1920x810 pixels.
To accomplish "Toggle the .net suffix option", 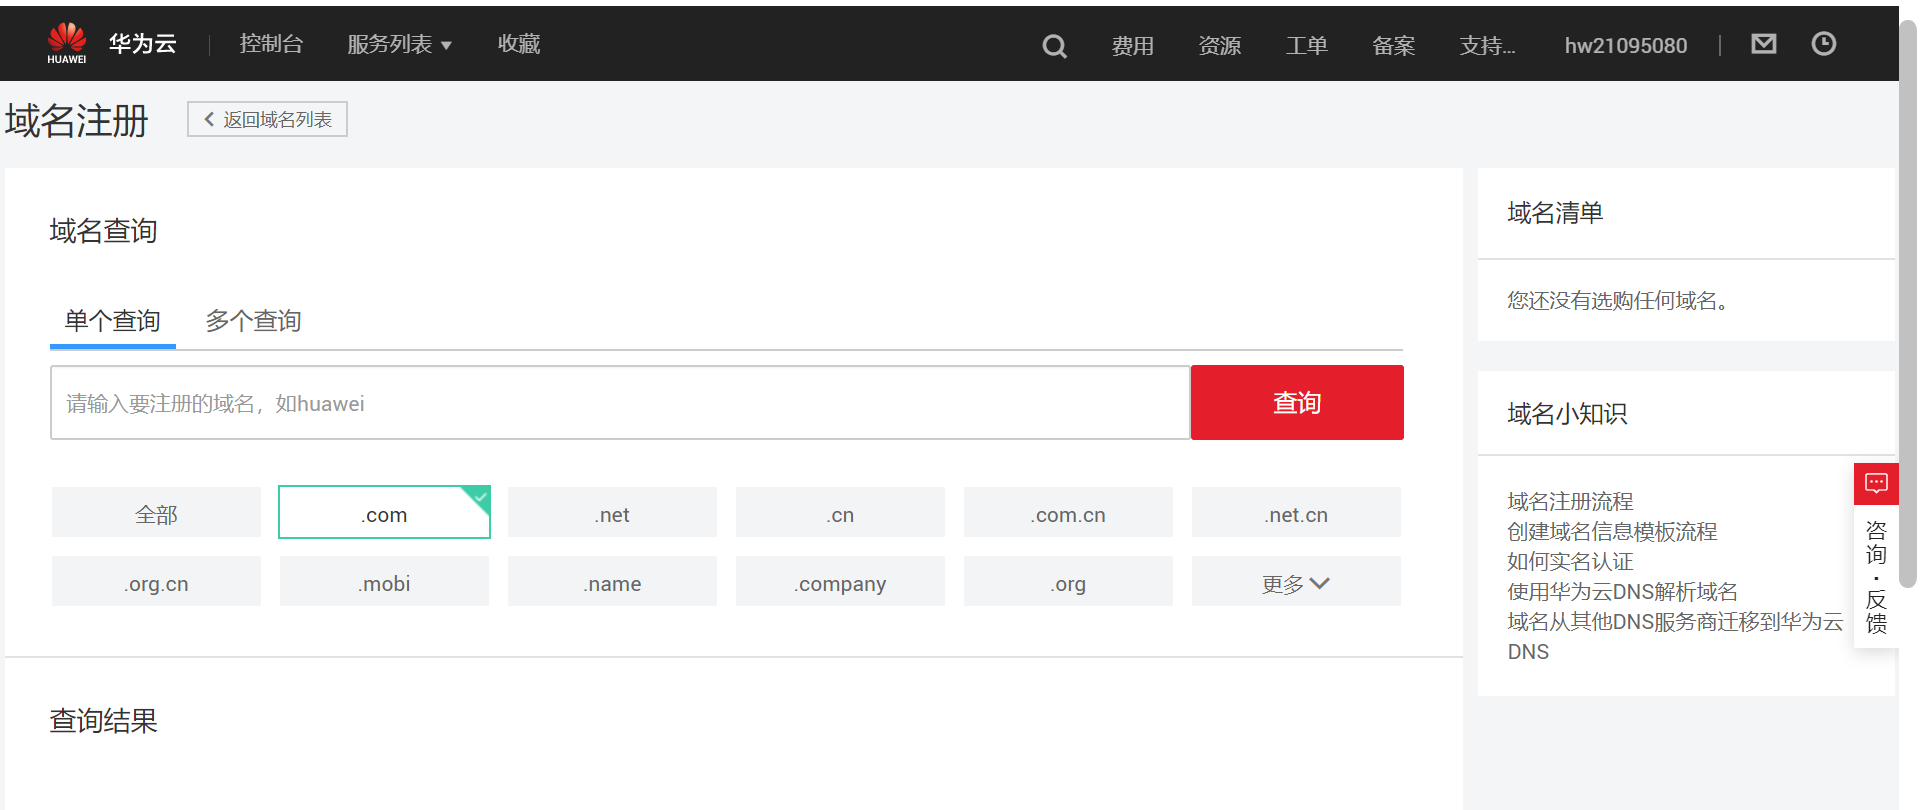I will [x=612, y=514].
